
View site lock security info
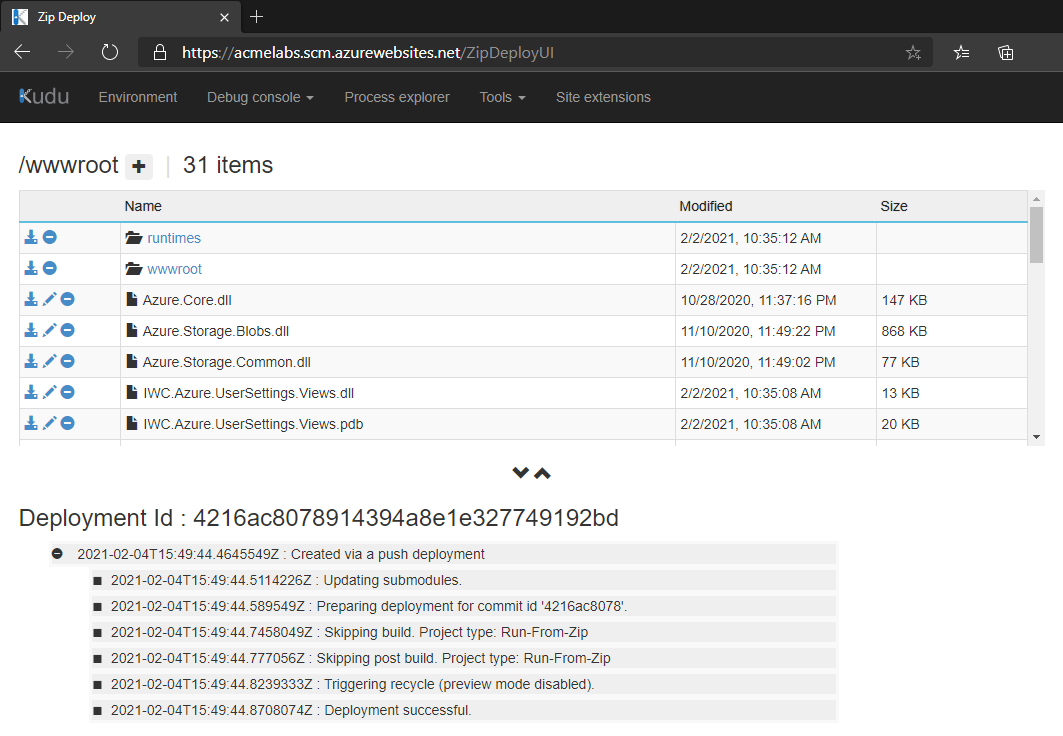[160, 52]
